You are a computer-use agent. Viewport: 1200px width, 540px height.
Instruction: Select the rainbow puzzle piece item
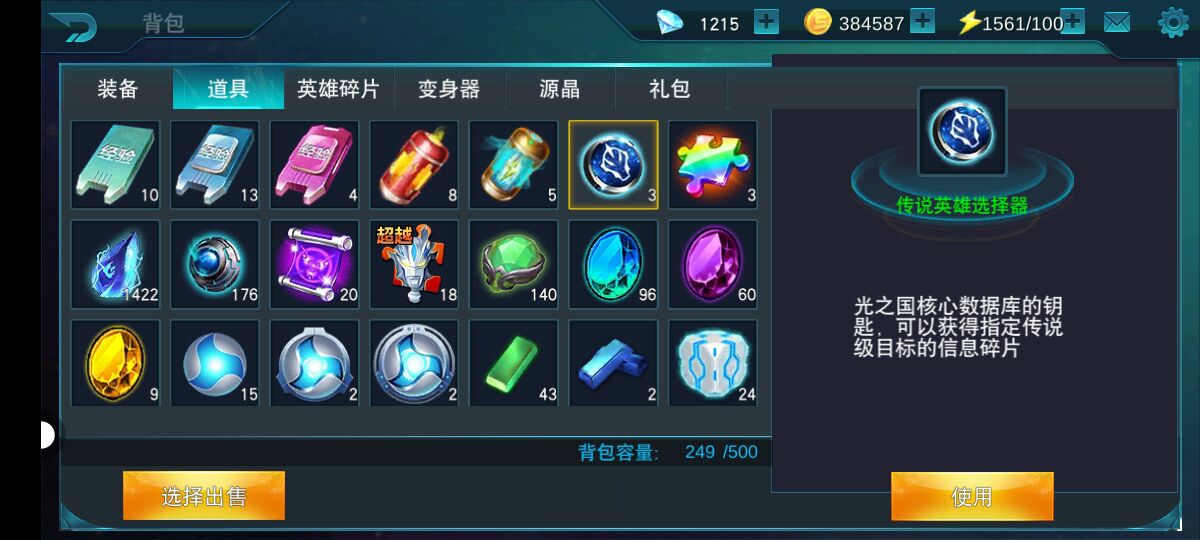pos(713,164)
